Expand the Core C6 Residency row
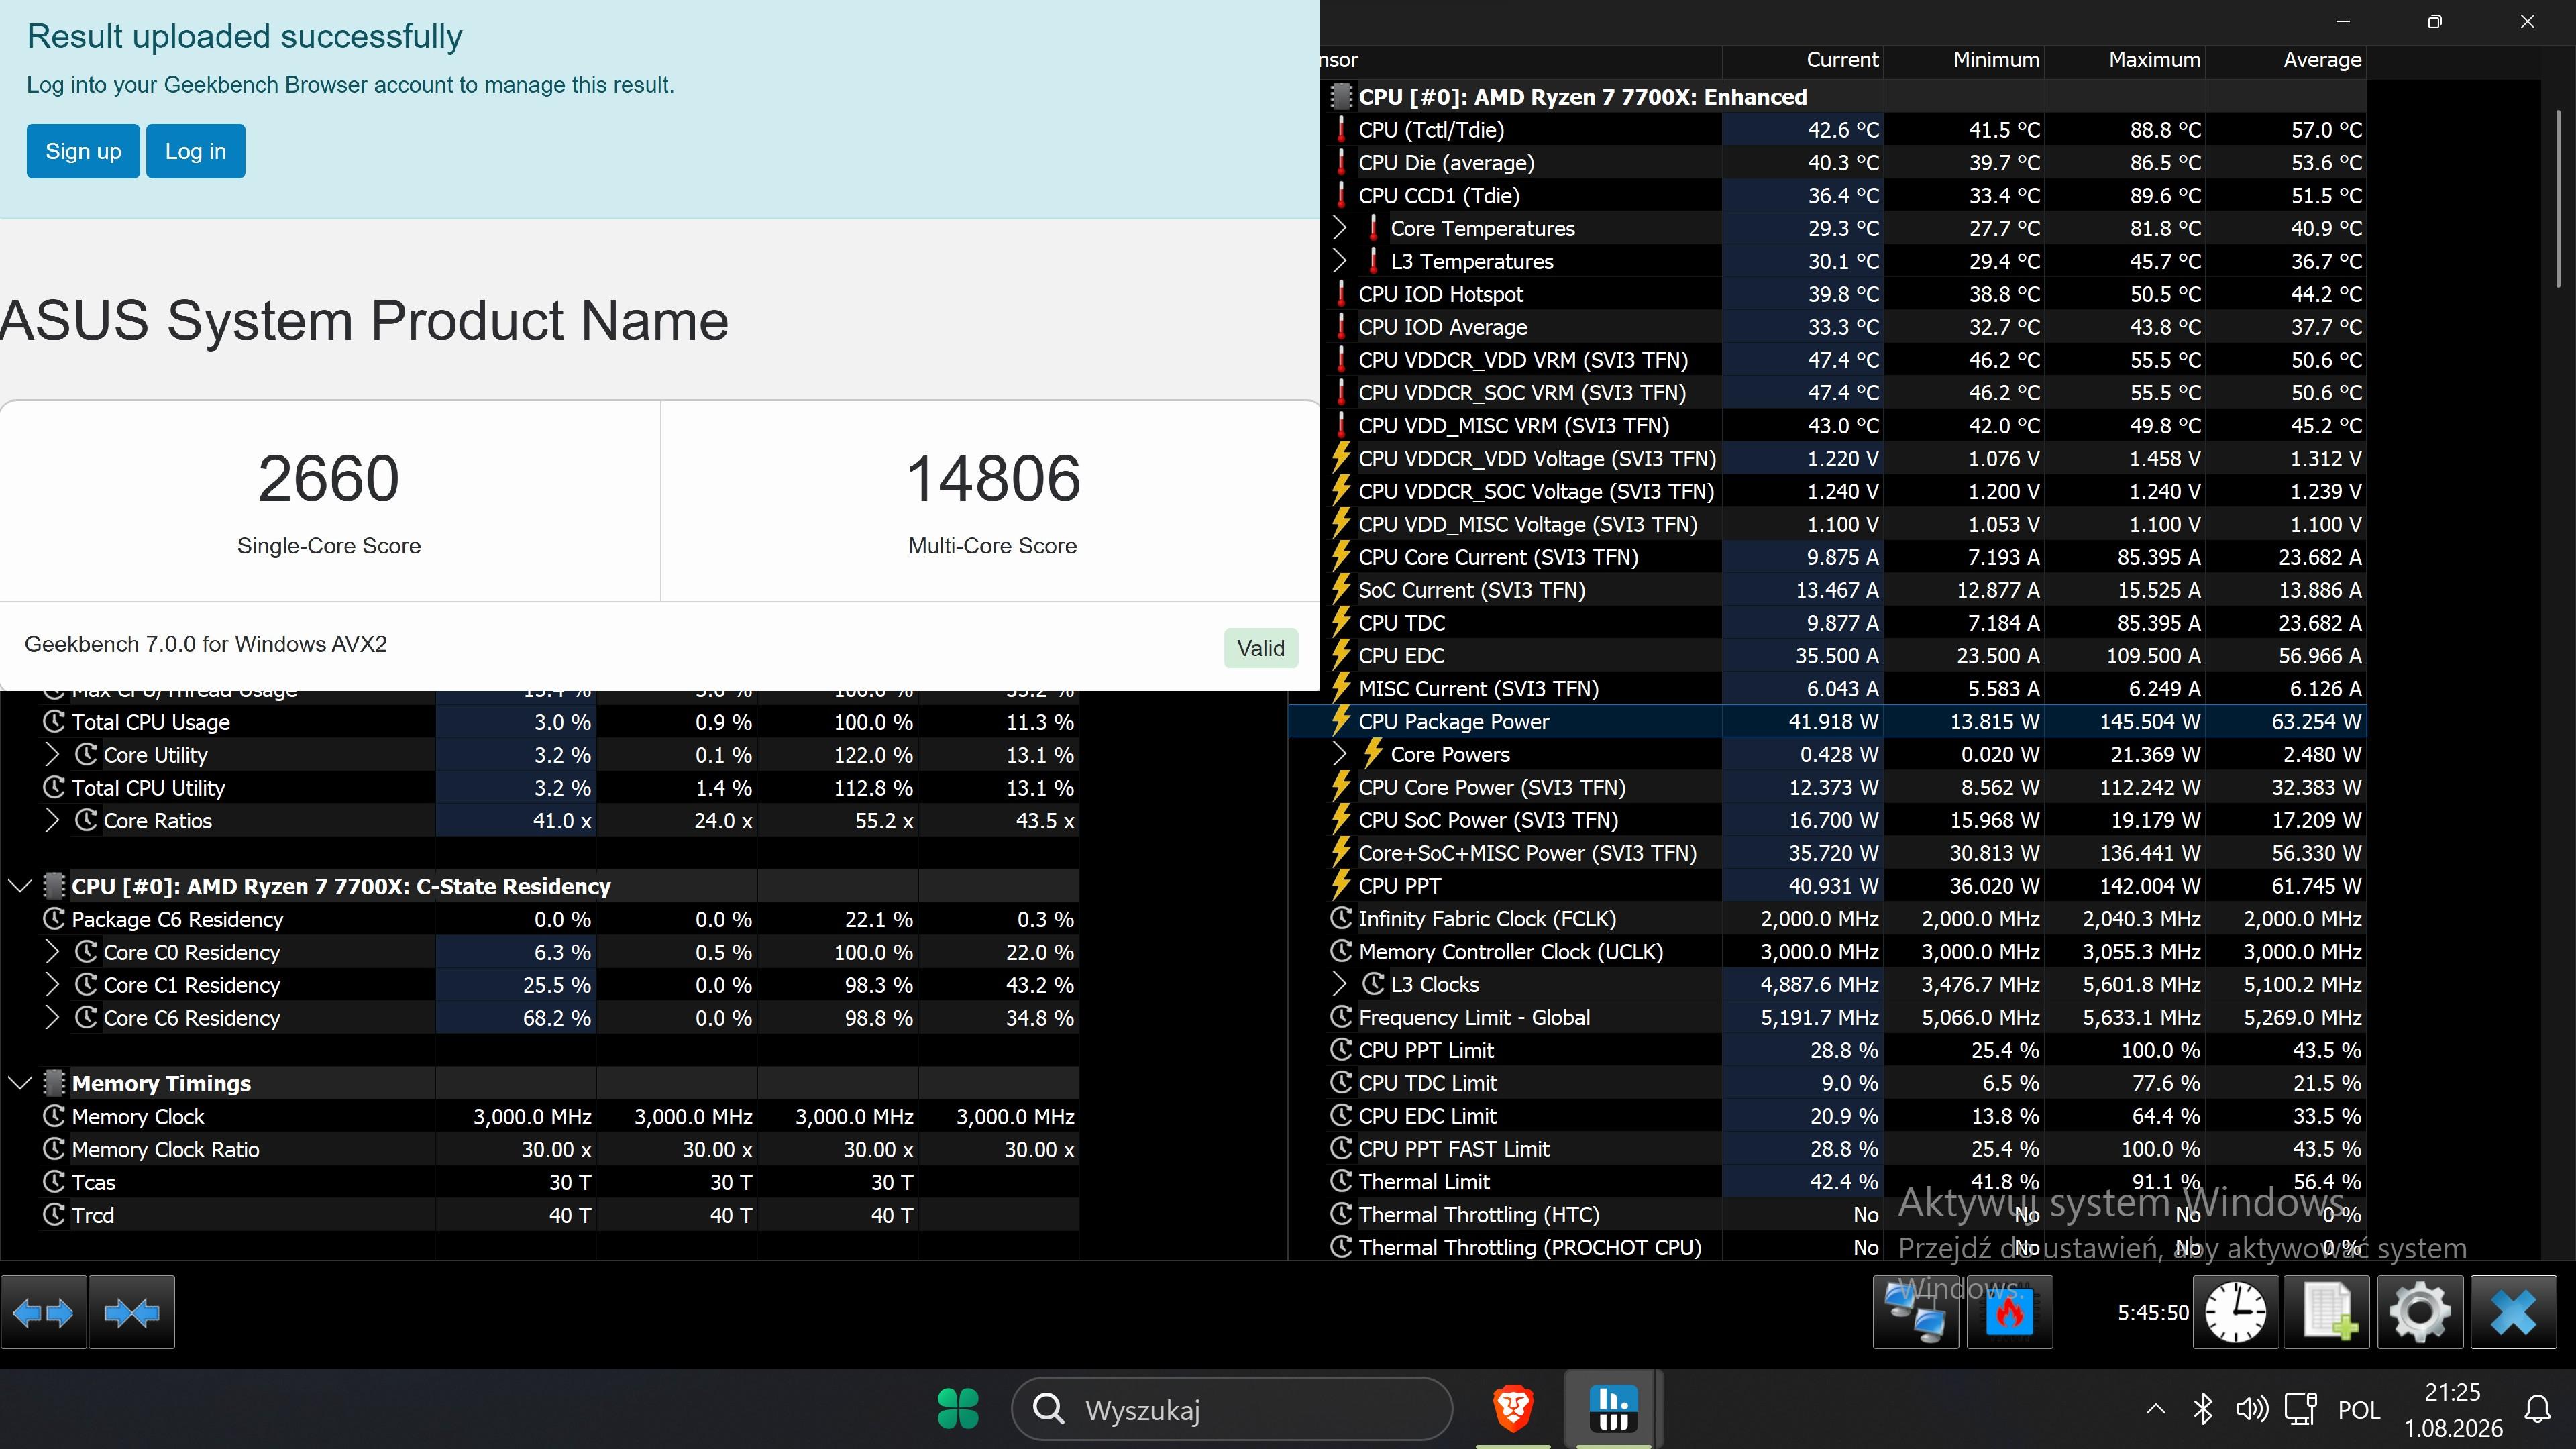This screenshot has height=1449, width=2576. click(52, 1018)
